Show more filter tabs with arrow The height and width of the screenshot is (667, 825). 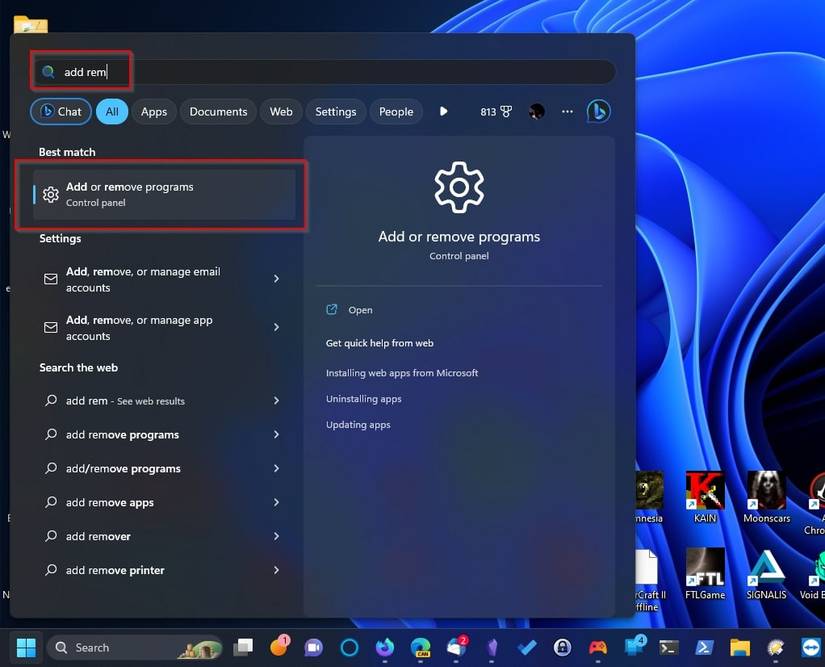click(x=444, y=112)
